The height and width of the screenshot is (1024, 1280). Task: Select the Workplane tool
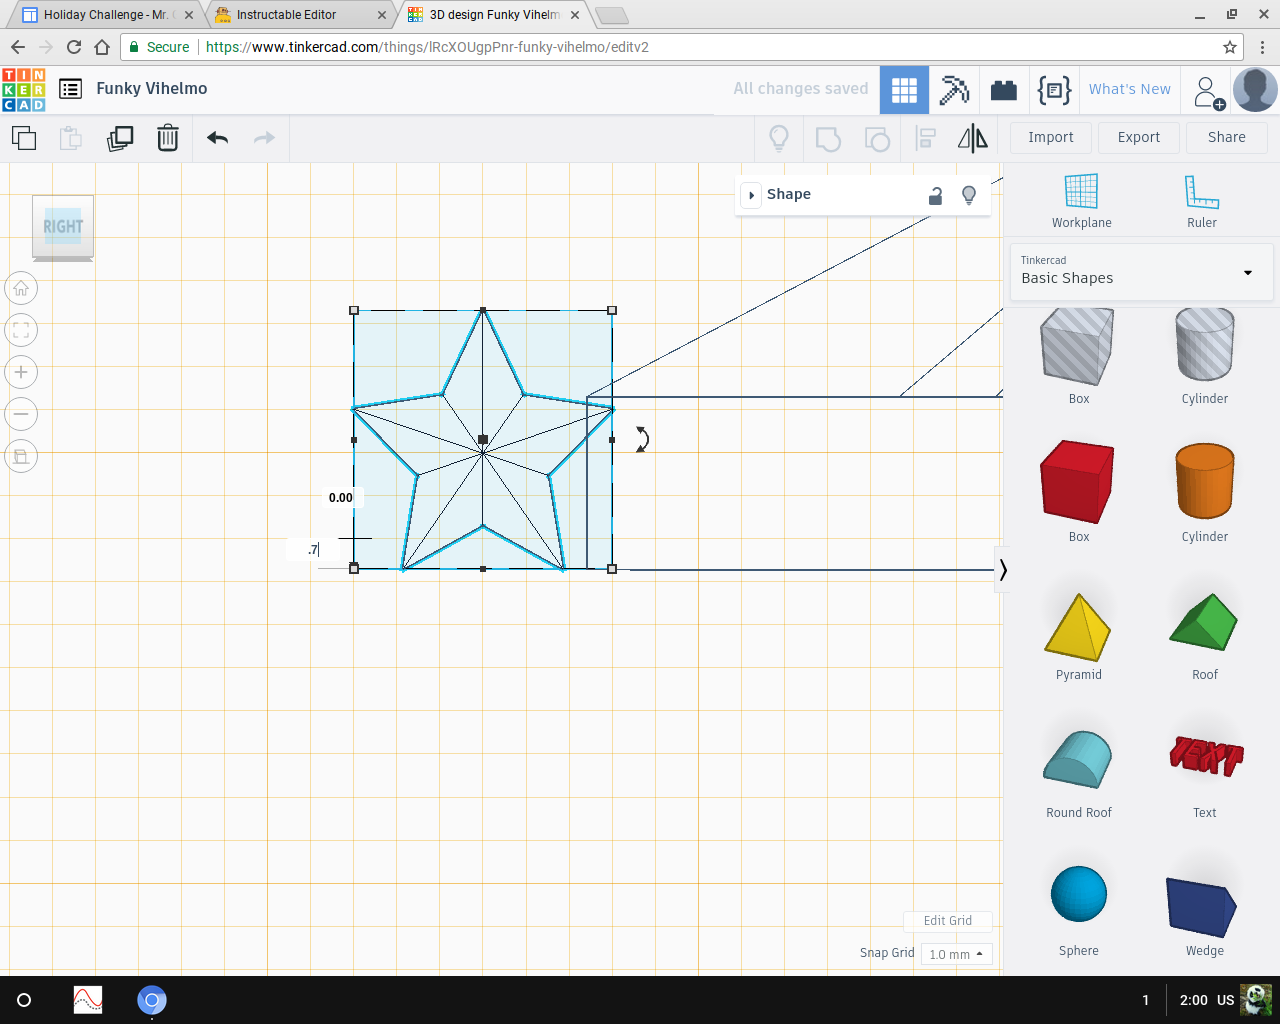pos(1081,201)
